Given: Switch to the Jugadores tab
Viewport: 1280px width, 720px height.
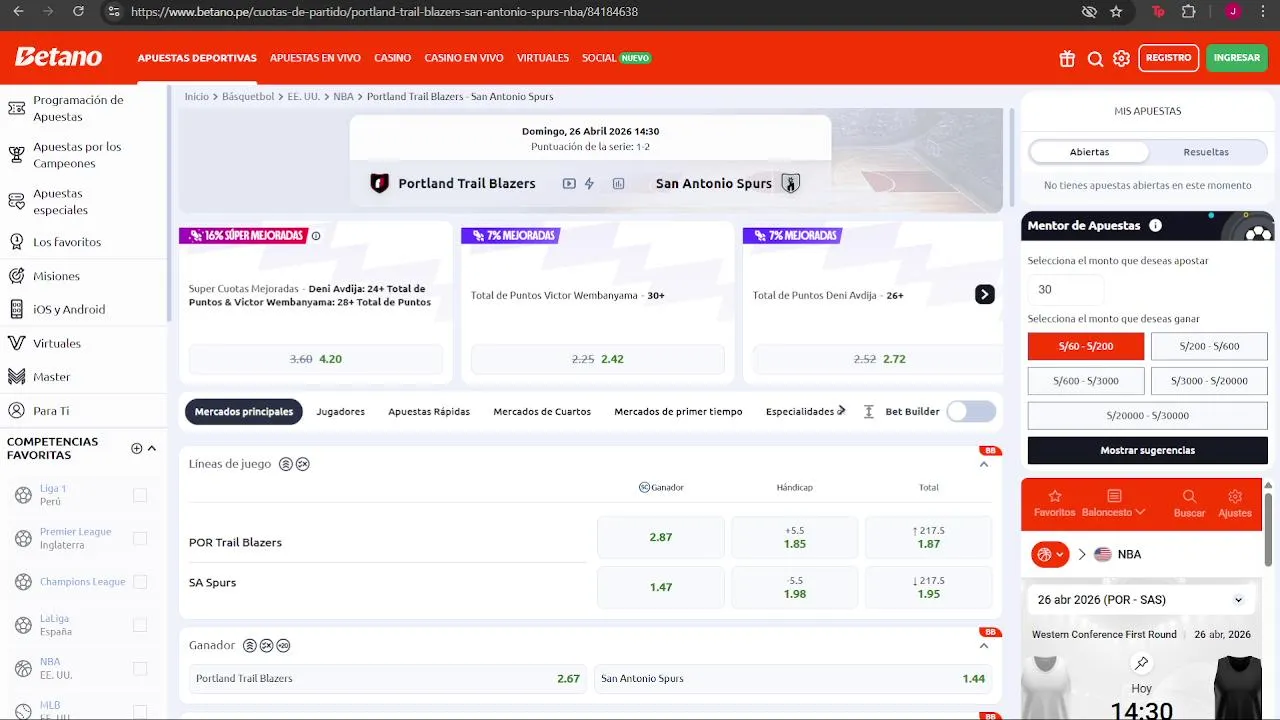Looking at the screenshot, I should (340, 411).
